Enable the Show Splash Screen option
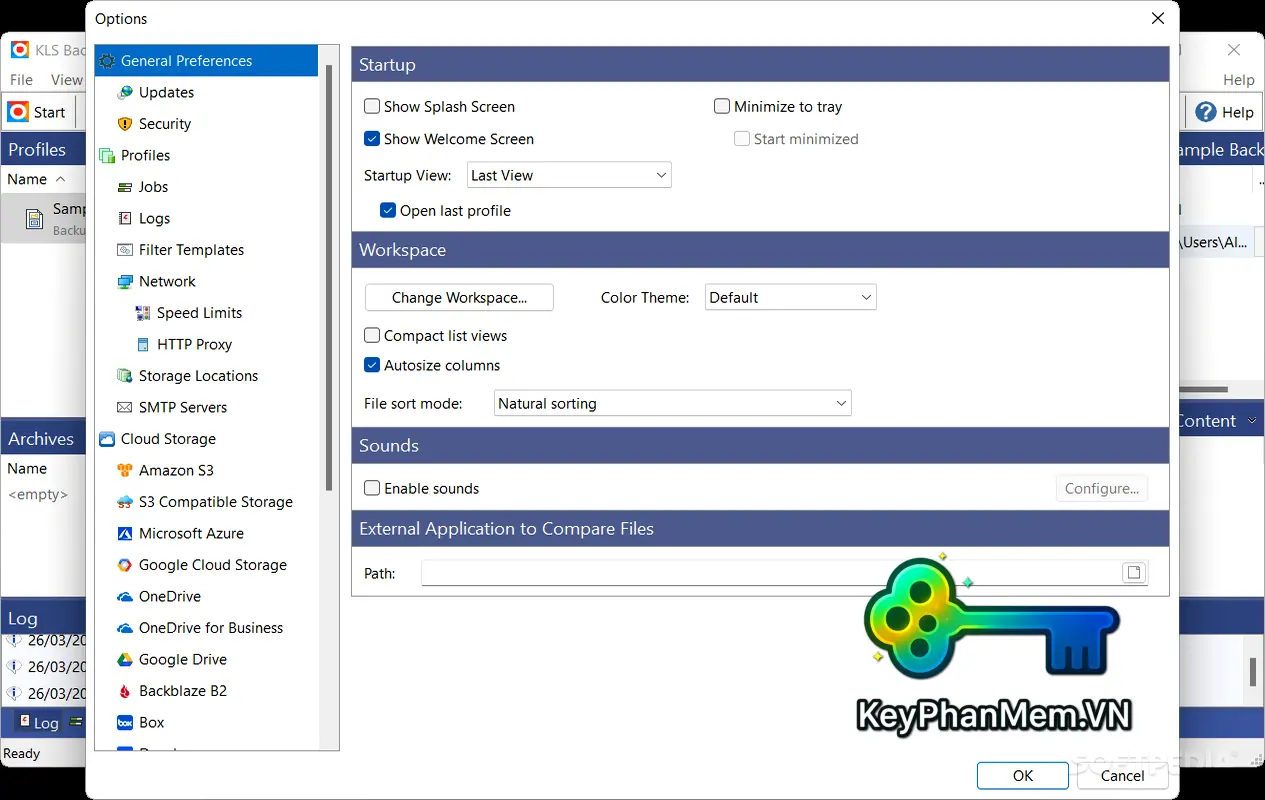The height and width of the screenshot is (800, 1265). point(371,106)
